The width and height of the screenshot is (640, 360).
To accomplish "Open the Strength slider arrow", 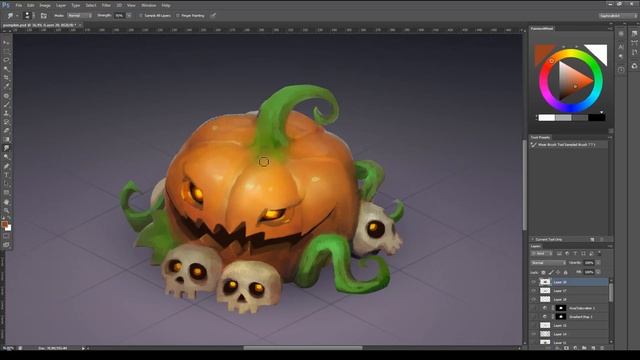I will point(129,16).
